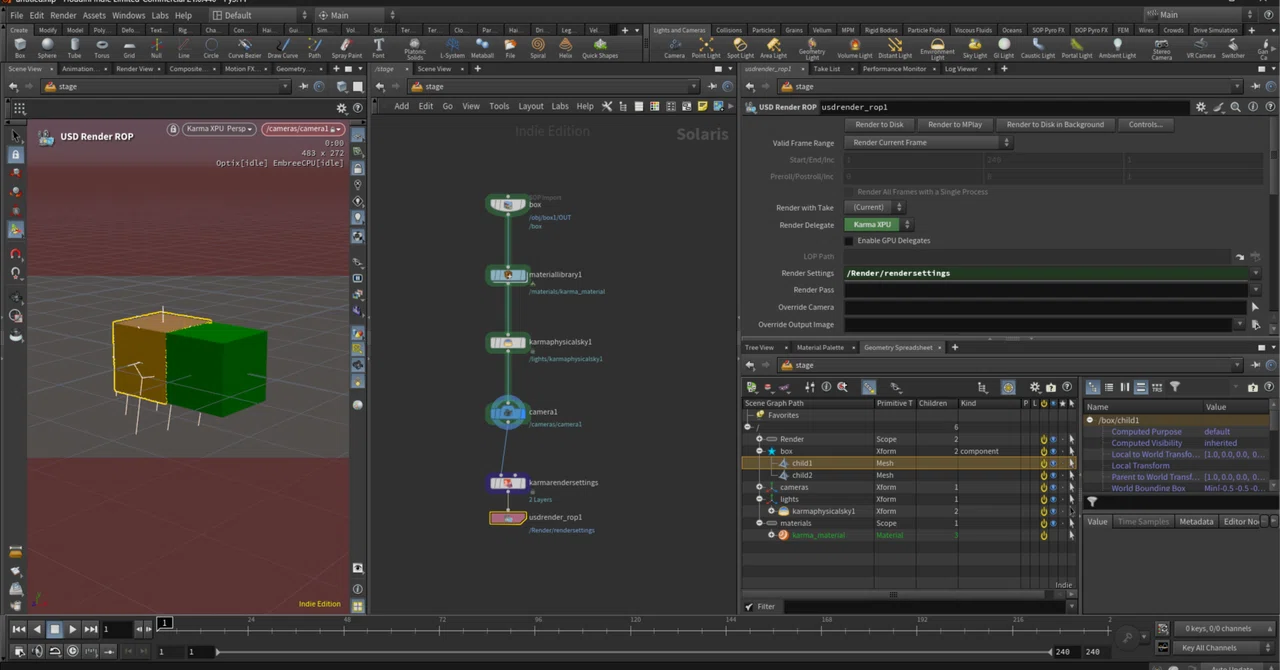1280x670 pixels.
Task: Add a Point Light from the shelf
Action: pos(705,47)
